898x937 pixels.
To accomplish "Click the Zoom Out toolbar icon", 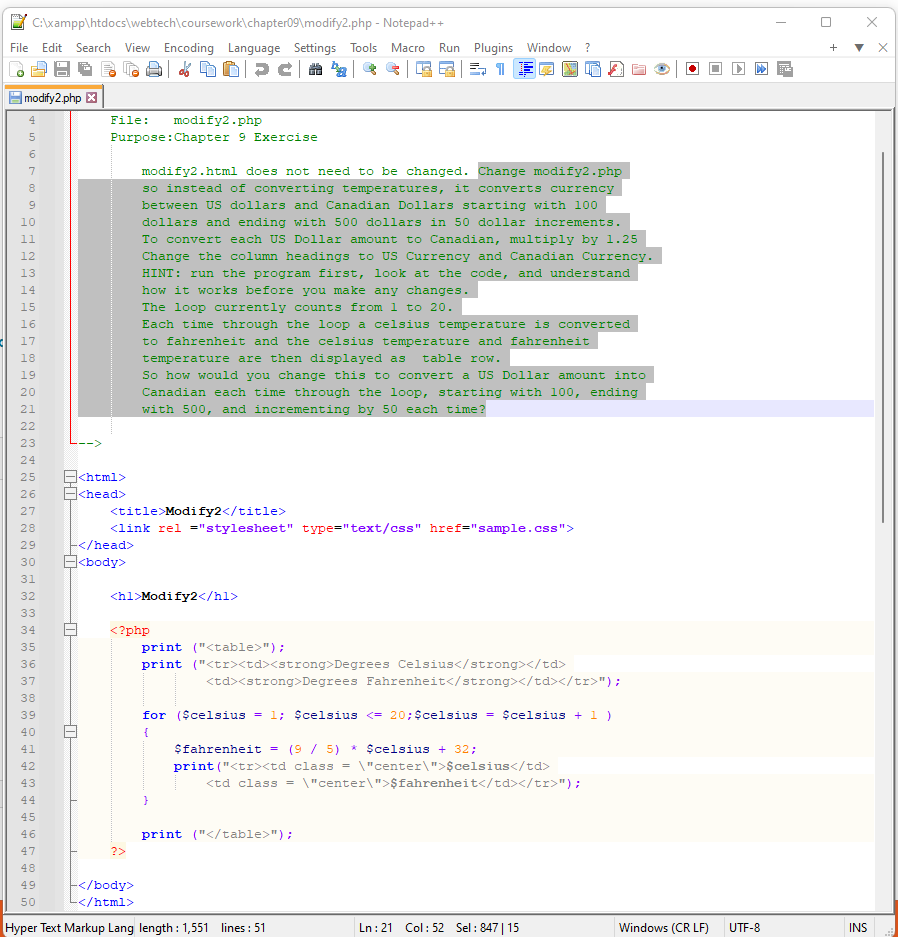I will point(393,69).
